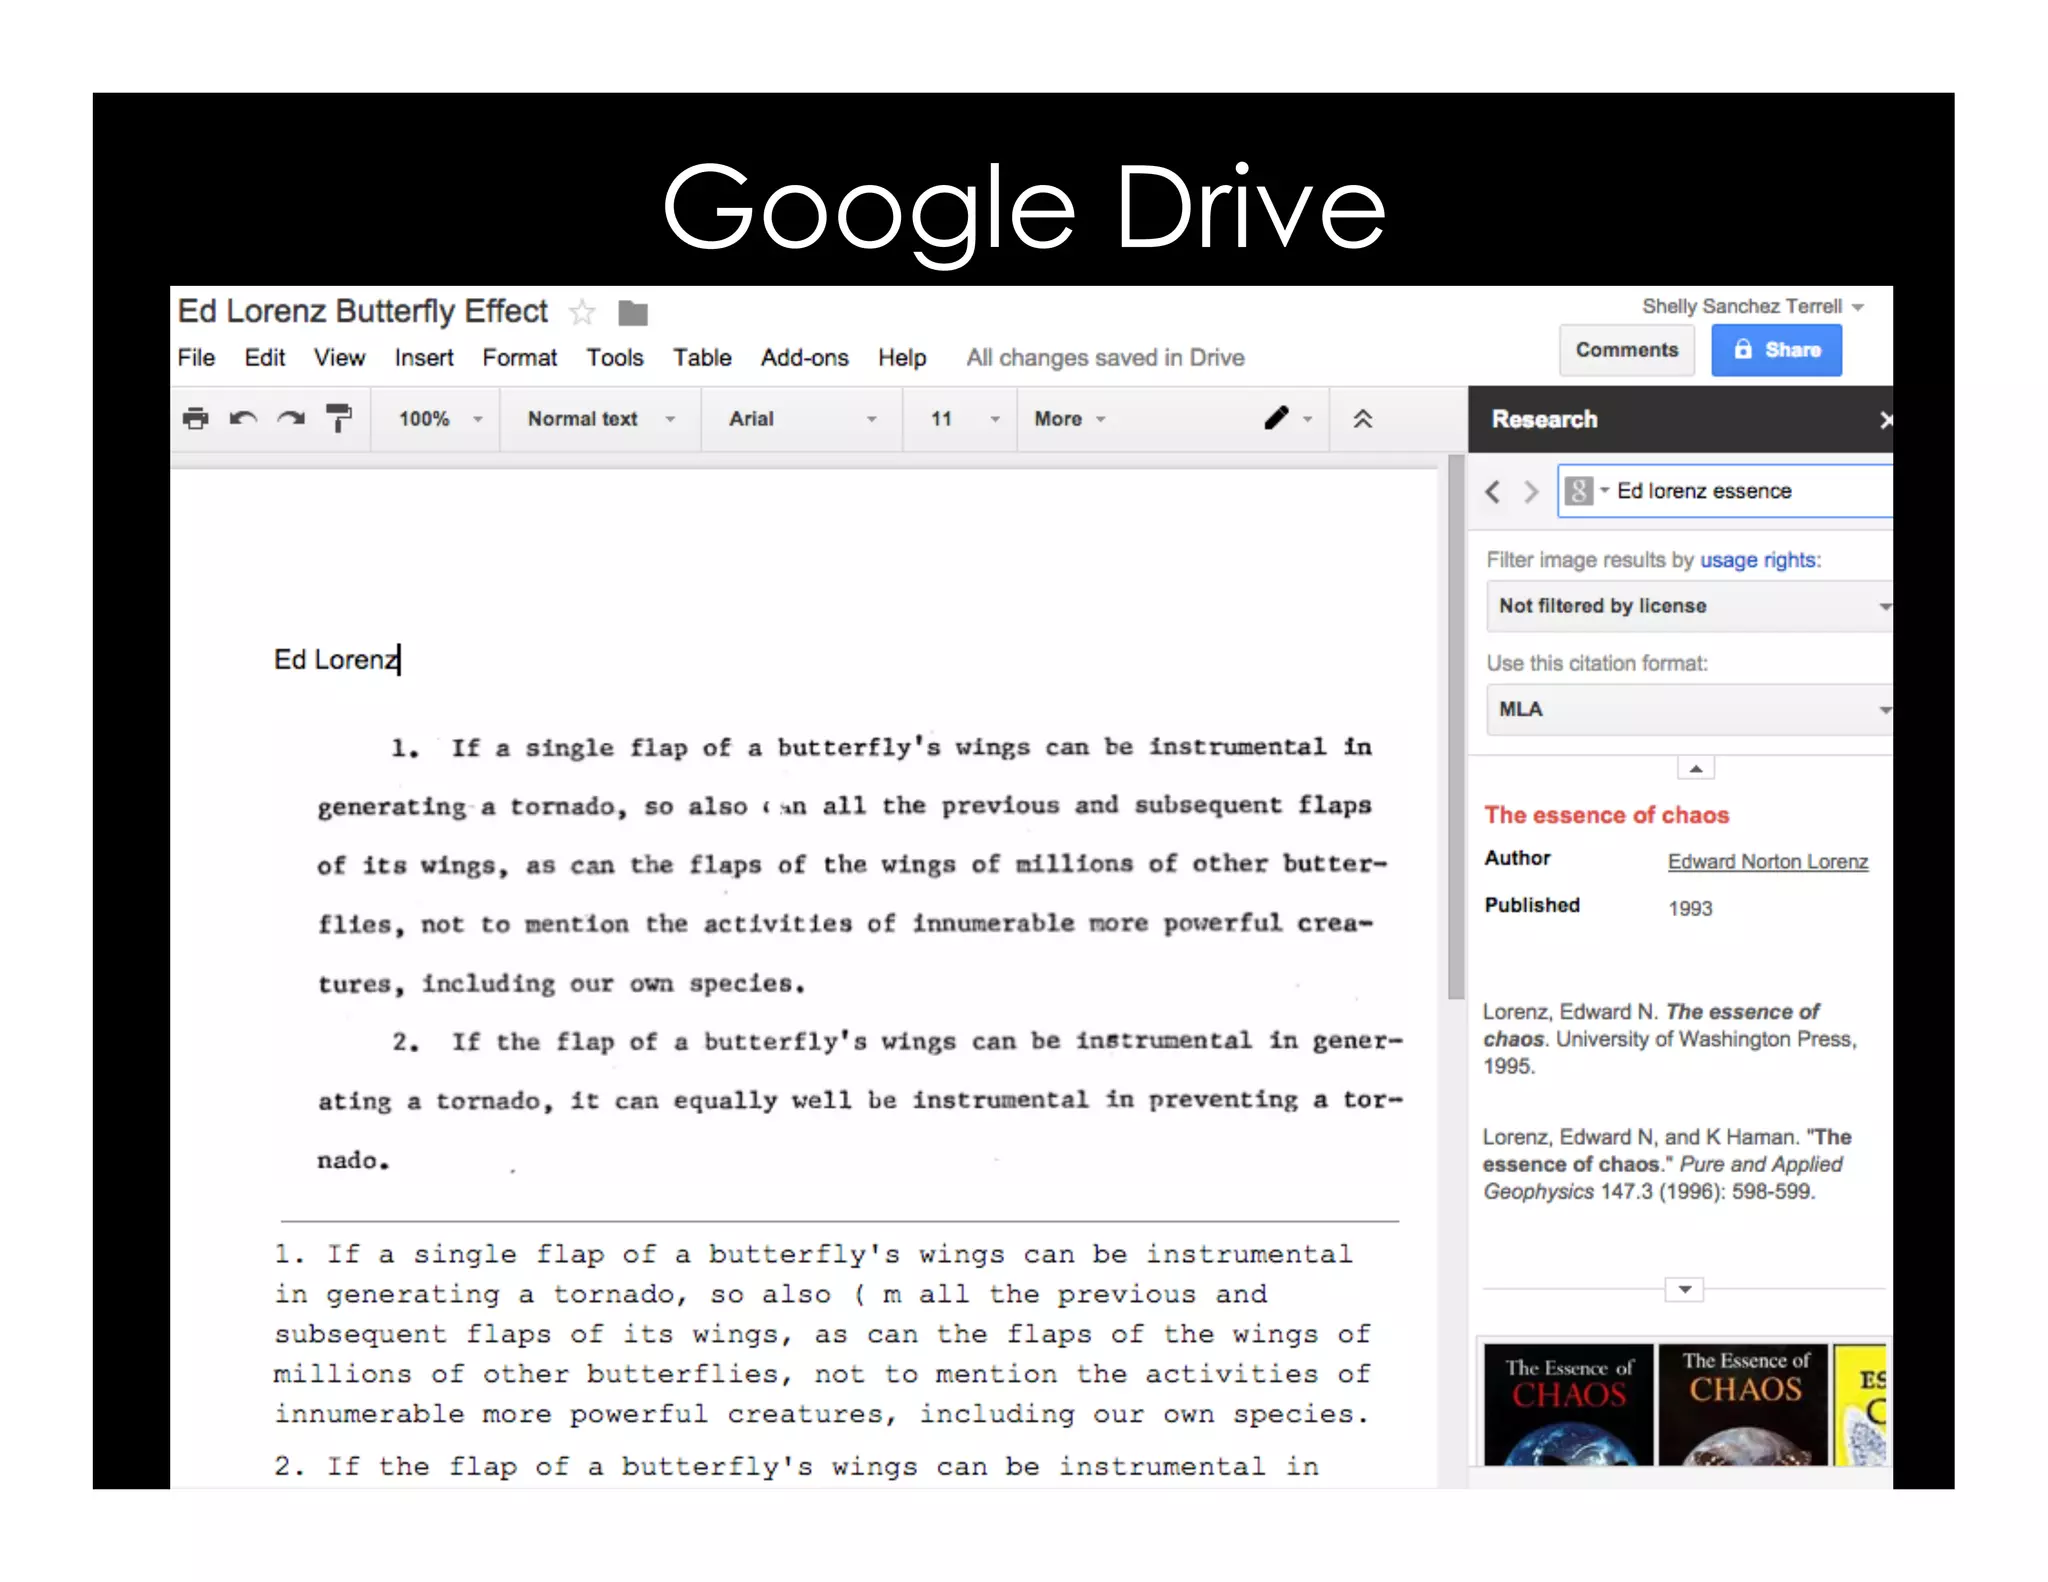The height and width of the screenshot is (1582, 2048).
Task: Go forward in Research panel results
Action: tap(1530, 491)
